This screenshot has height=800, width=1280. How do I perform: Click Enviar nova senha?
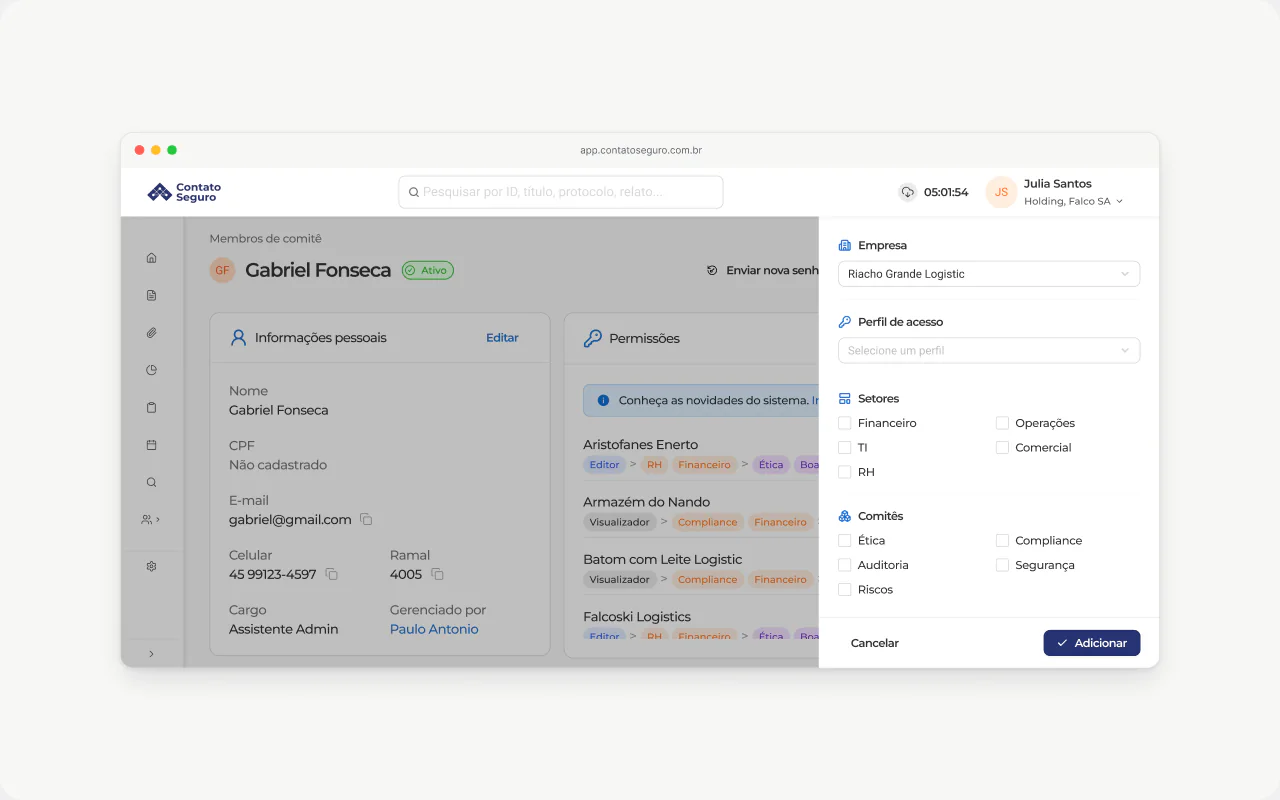[762, 270]
